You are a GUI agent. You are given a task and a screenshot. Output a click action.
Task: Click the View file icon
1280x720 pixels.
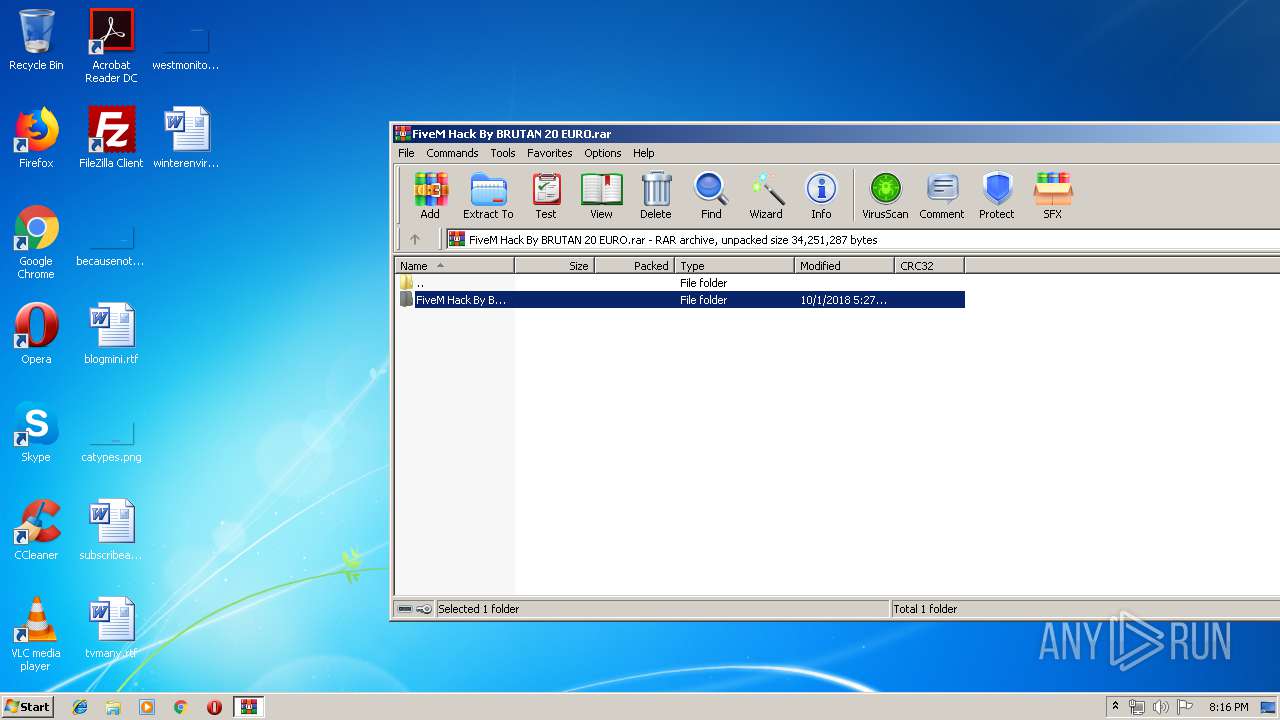[x=601, y=195]
